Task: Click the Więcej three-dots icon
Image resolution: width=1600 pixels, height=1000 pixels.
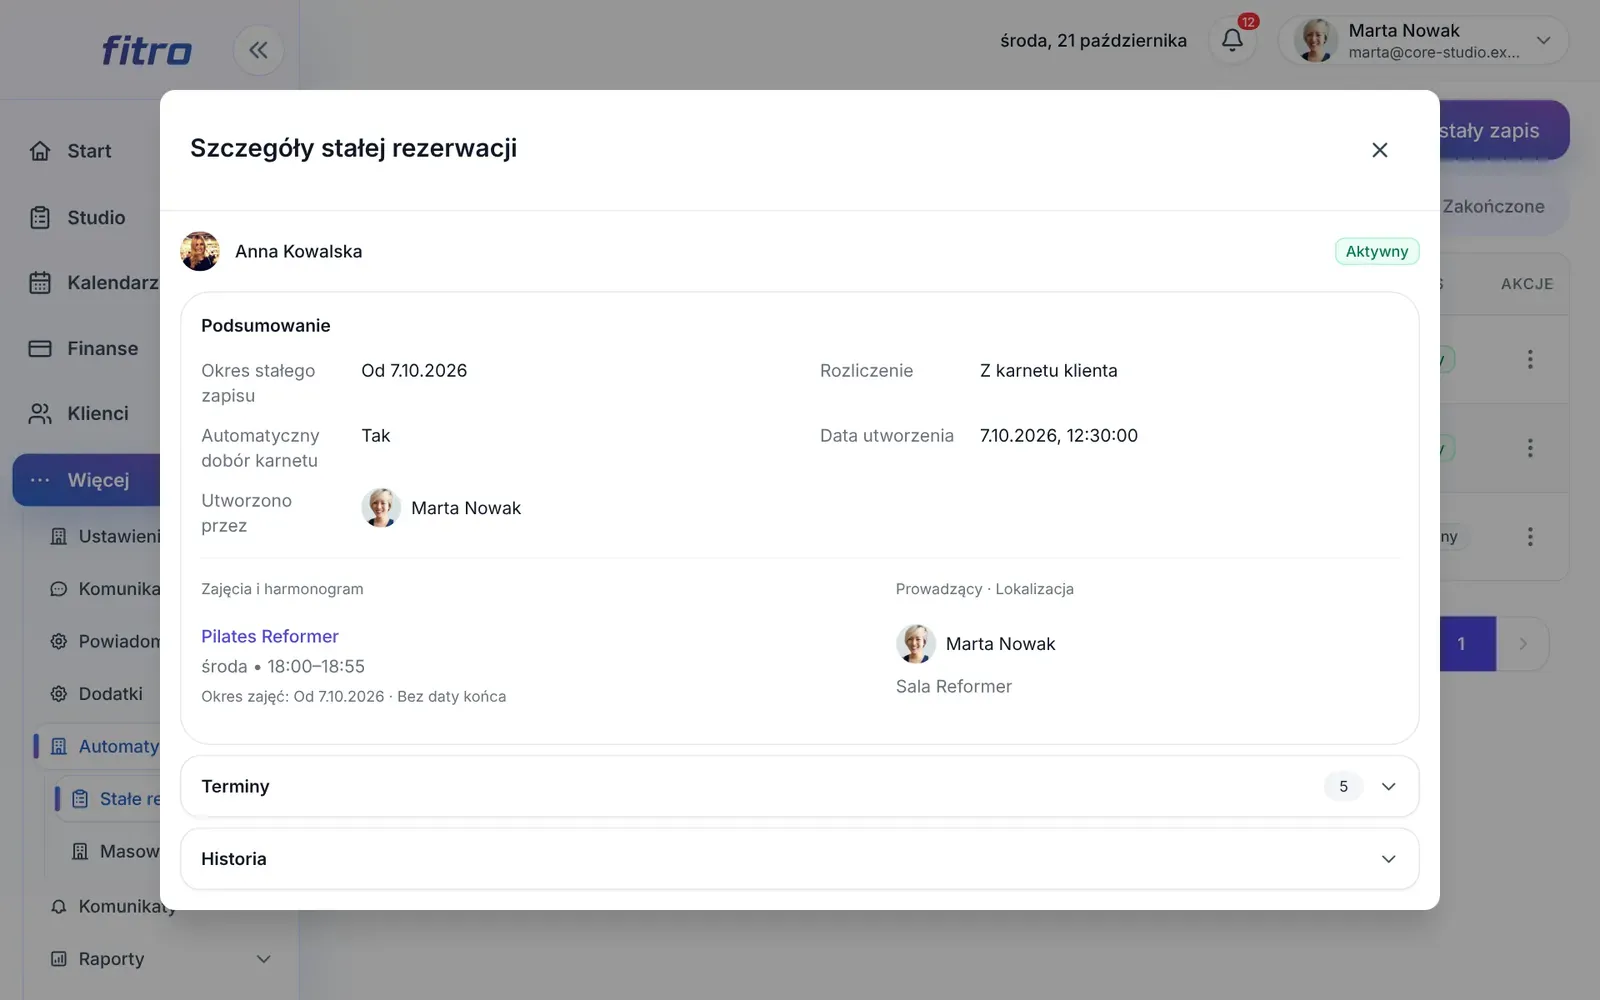Action: point(40,480)
